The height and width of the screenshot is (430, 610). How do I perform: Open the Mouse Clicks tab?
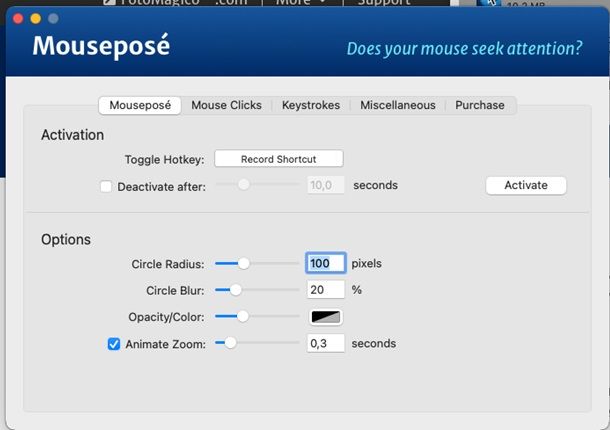(226, 105)
